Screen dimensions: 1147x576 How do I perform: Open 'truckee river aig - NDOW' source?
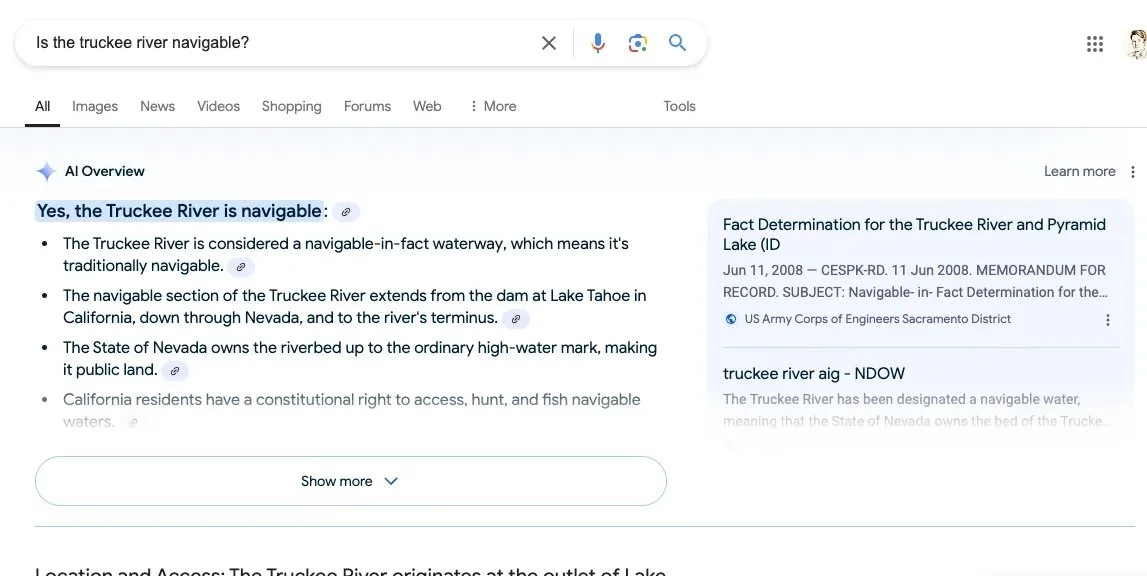(813, 373)
